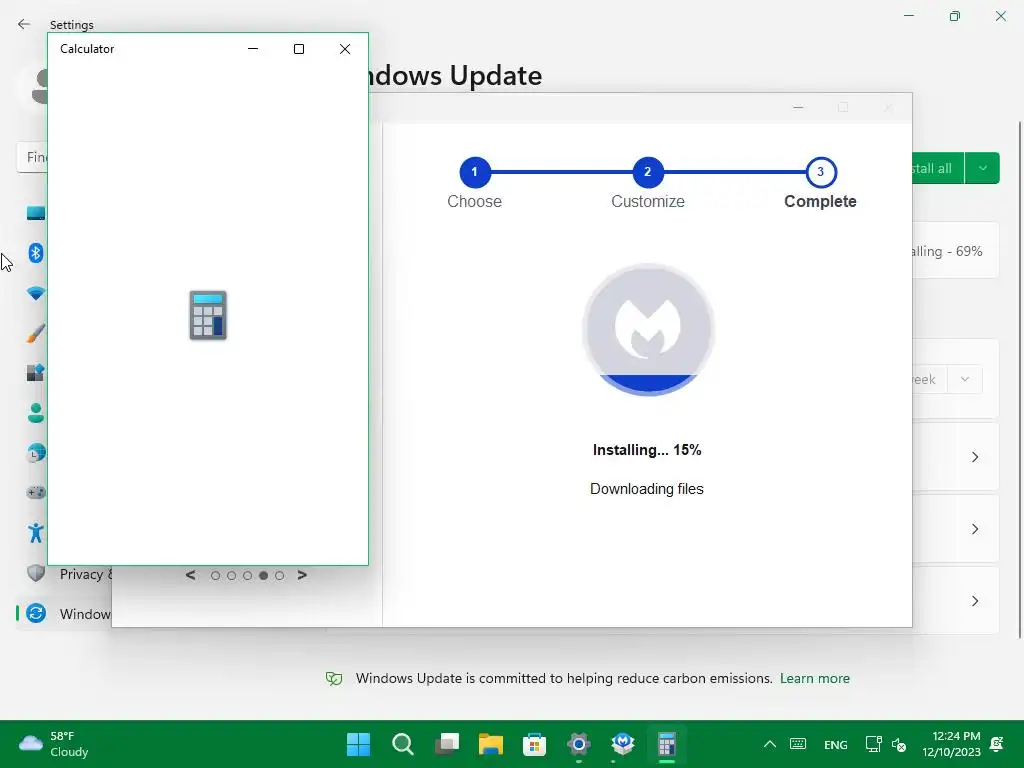Screen dimensions: 1024x768
Task: Open Gaming controller icon in sidebar
Action: [36, 492]
